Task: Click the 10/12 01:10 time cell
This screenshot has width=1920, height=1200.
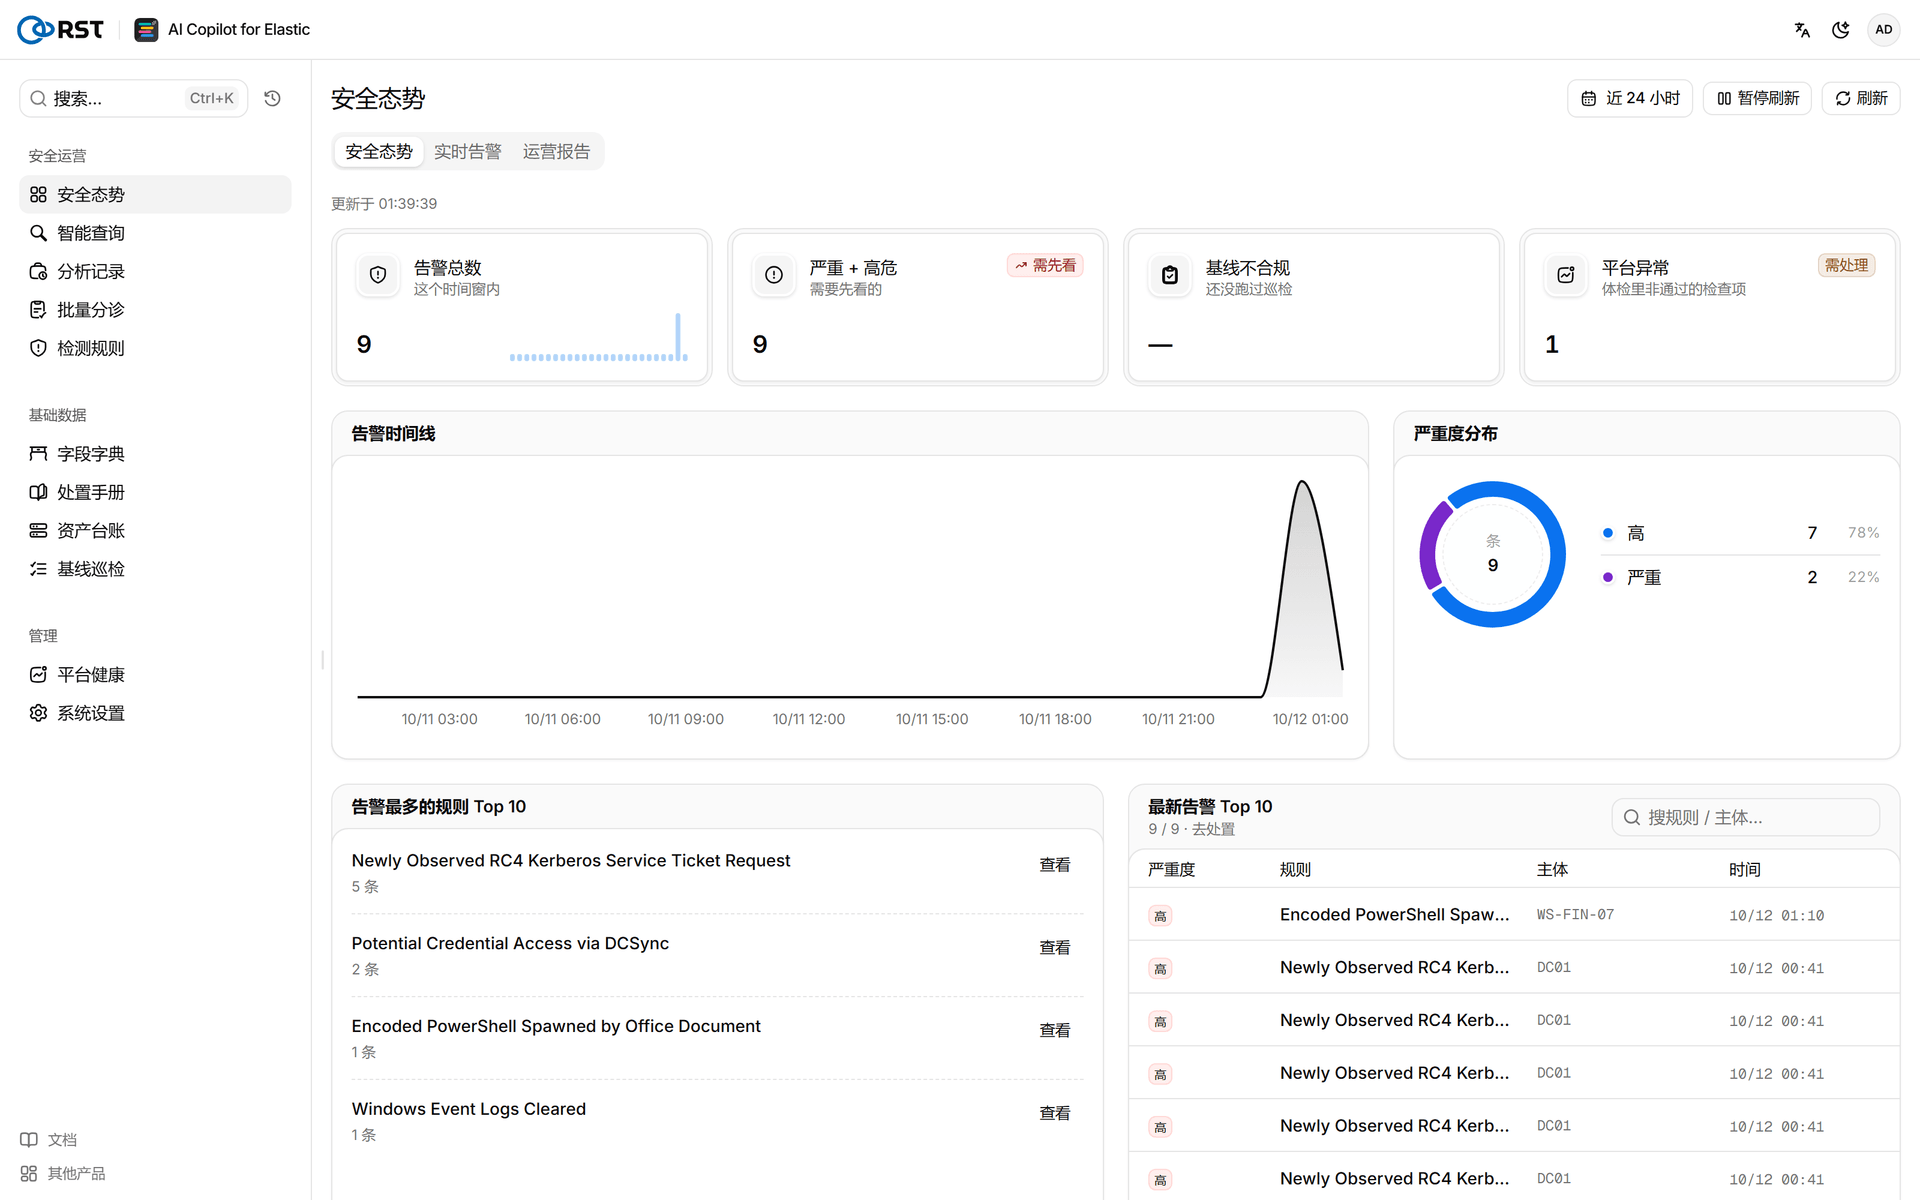Action: (x=1776, y=916)
